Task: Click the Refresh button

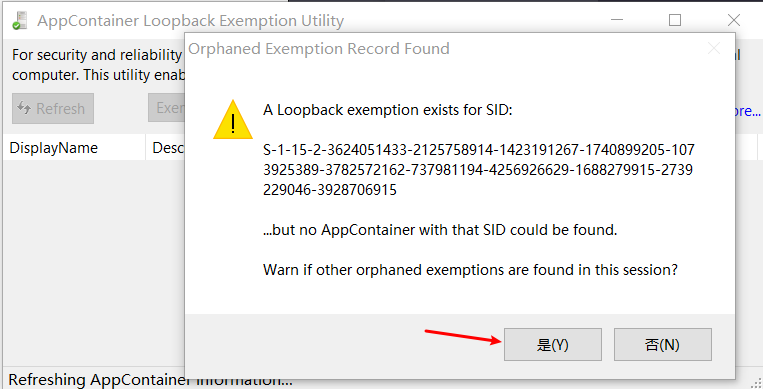Action: click(x=53, y=109)
